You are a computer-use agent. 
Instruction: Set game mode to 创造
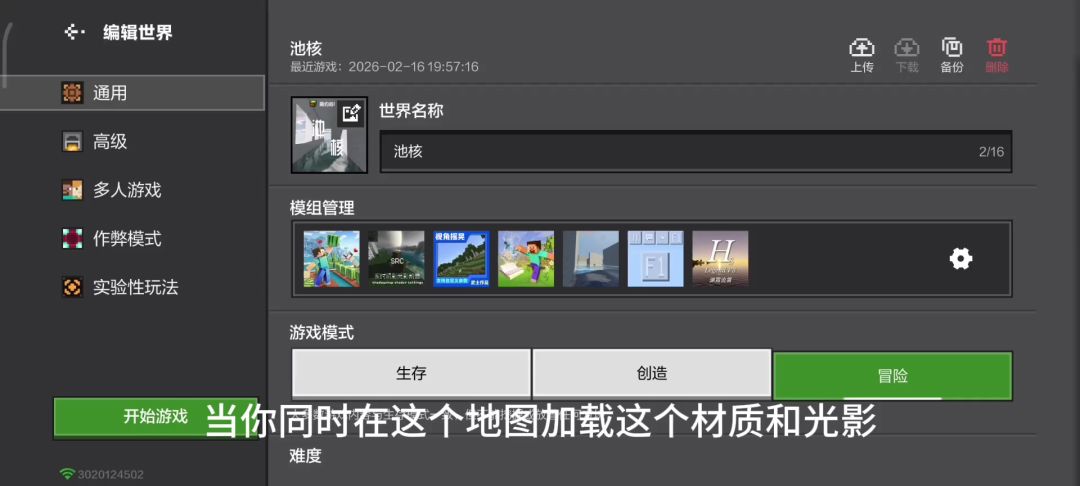pyautogui.click(x=652, y=374)
